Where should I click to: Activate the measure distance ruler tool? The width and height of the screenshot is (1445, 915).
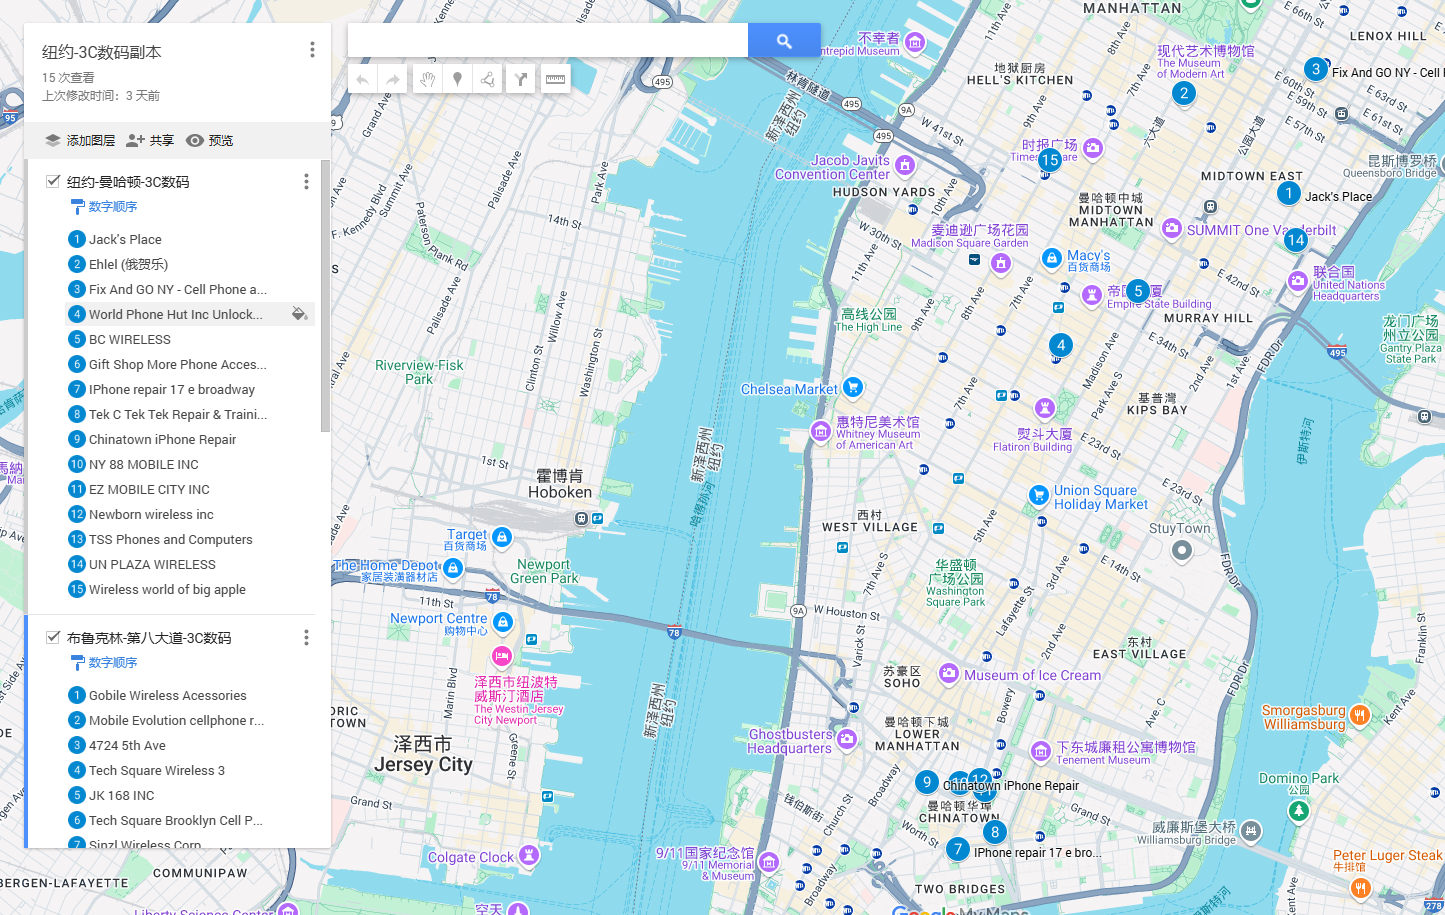pos(555,79)
